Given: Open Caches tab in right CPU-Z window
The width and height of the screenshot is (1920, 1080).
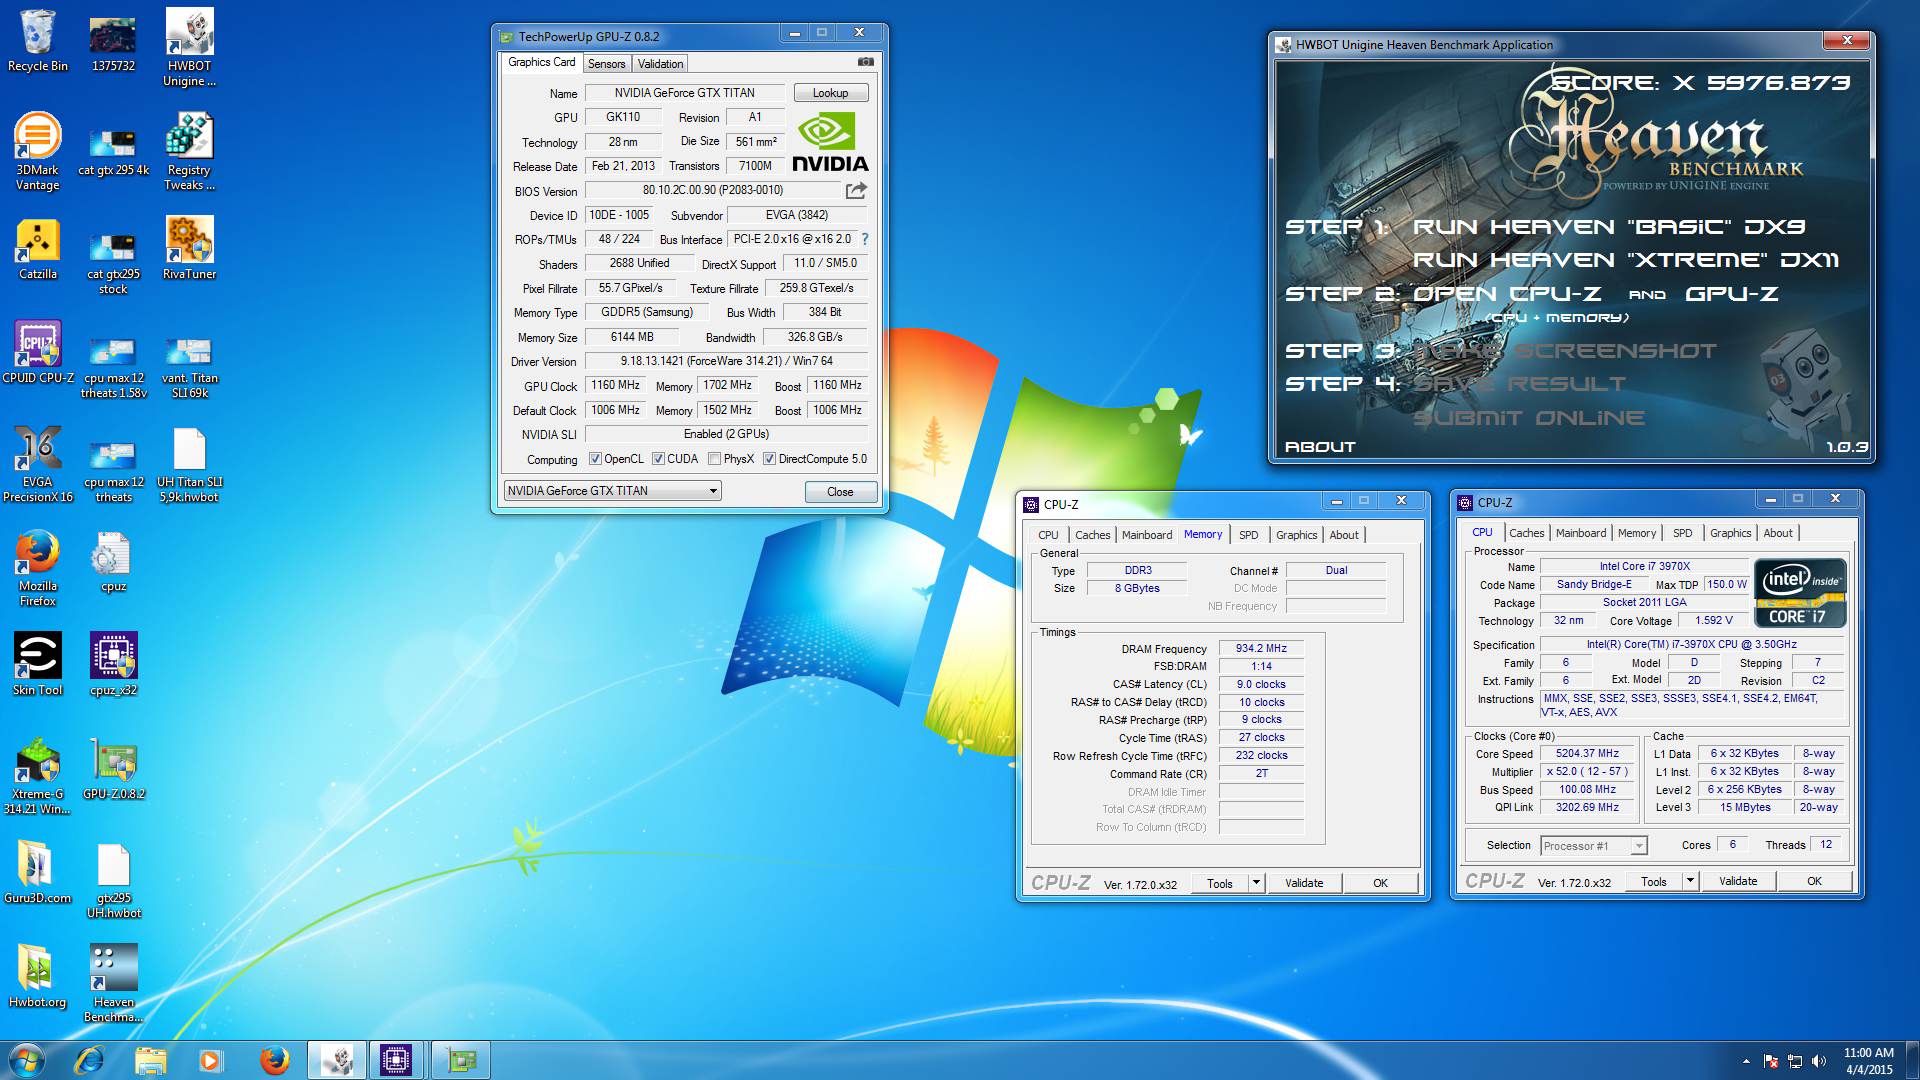Looking at the screenshot, I should point(1526,533).
